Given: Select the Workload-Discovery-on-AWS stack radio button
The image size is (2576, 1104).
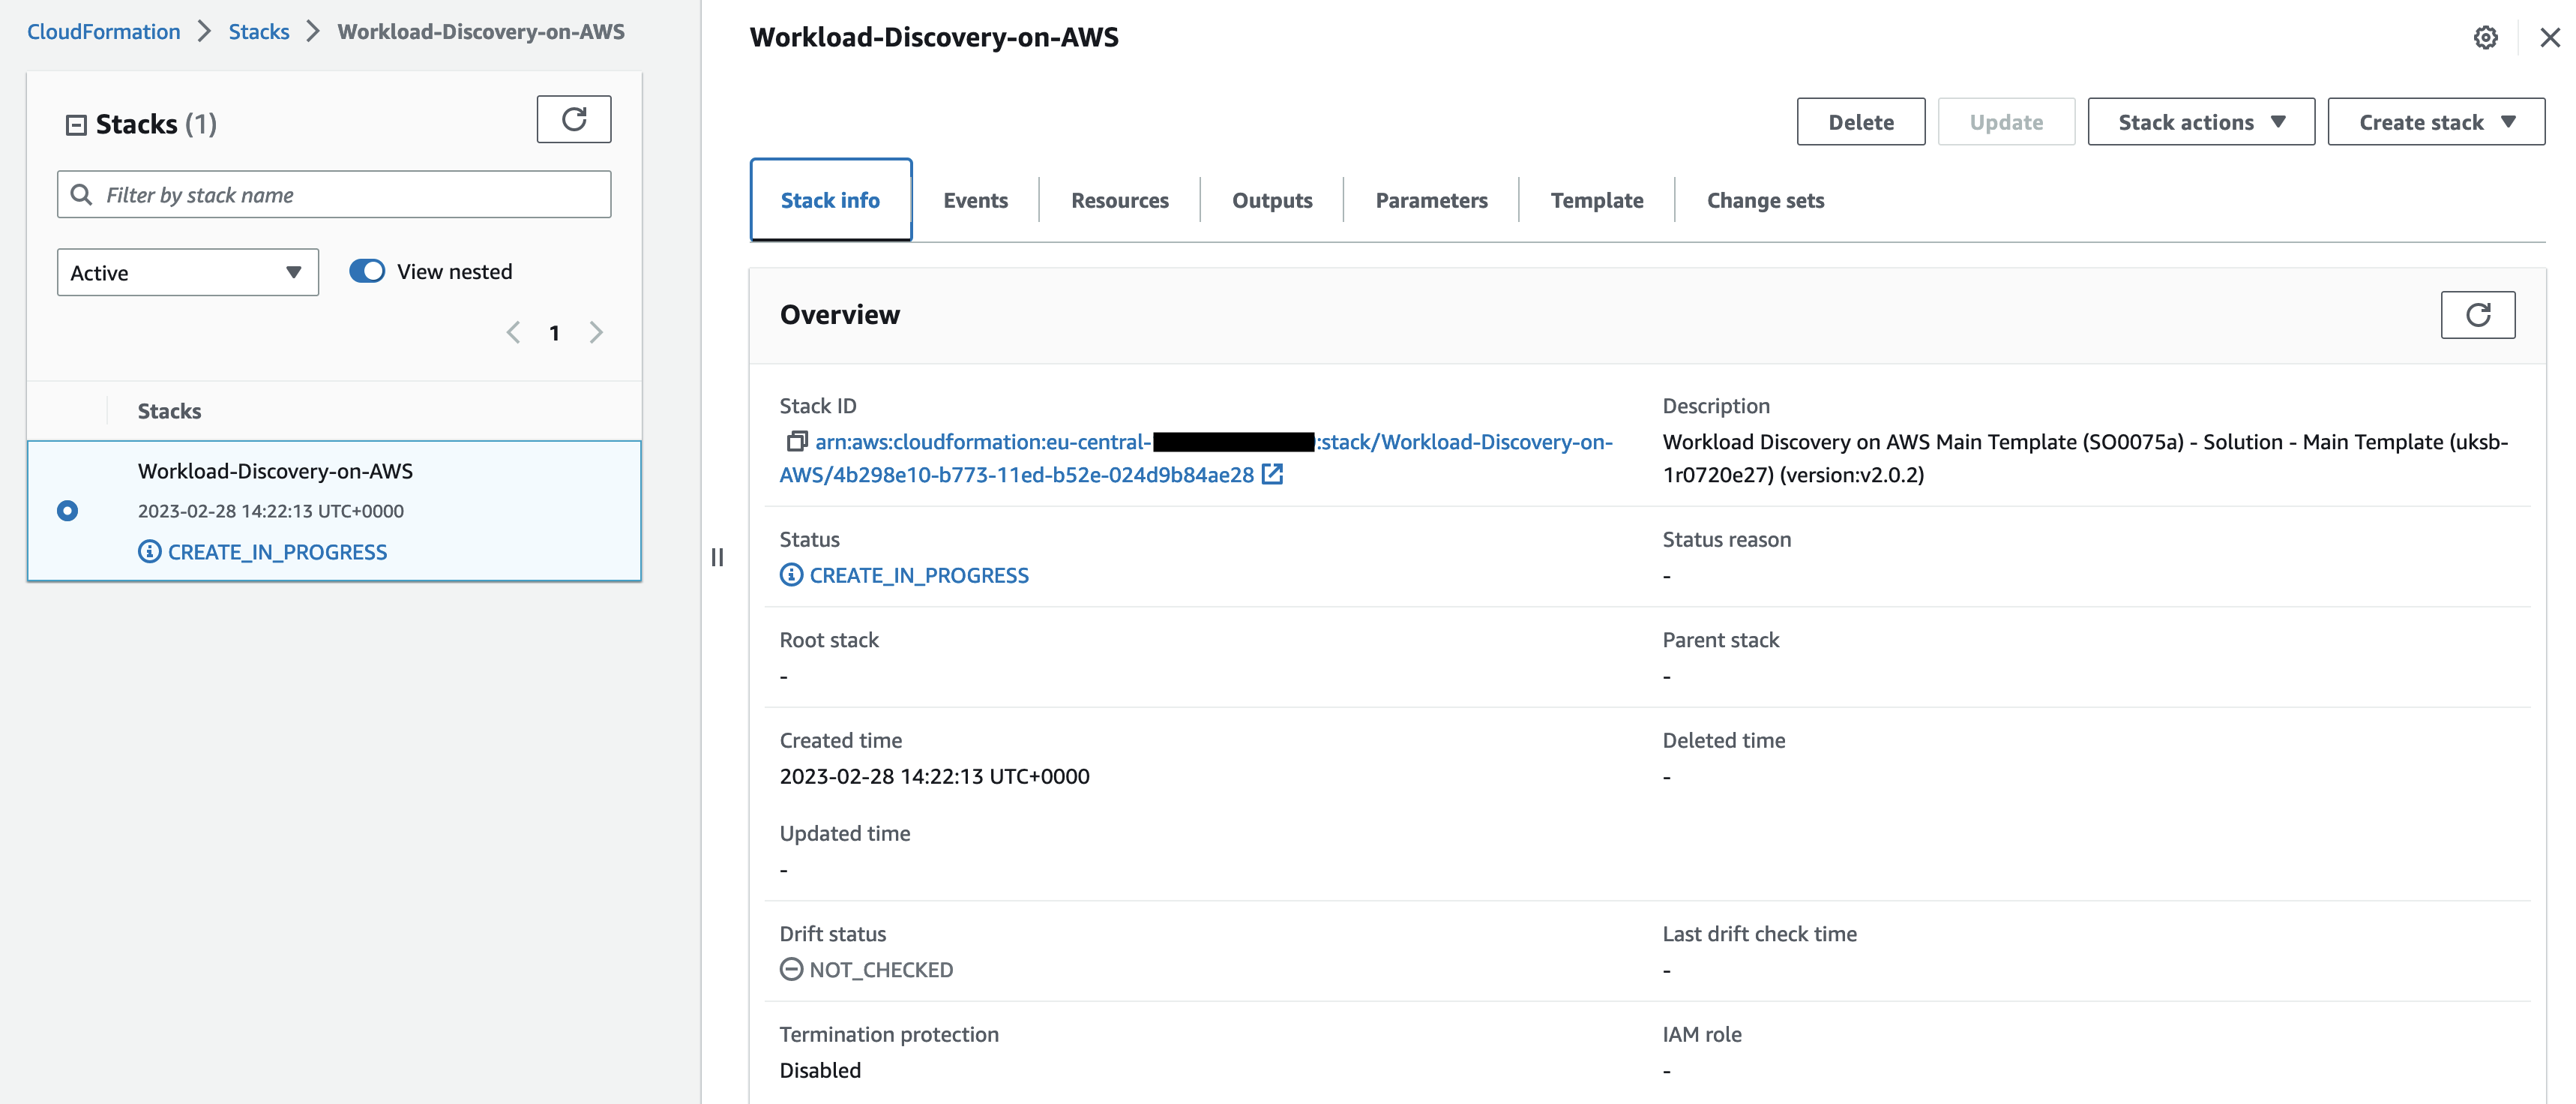Looking at the screenshot, I should pos(67,511).
